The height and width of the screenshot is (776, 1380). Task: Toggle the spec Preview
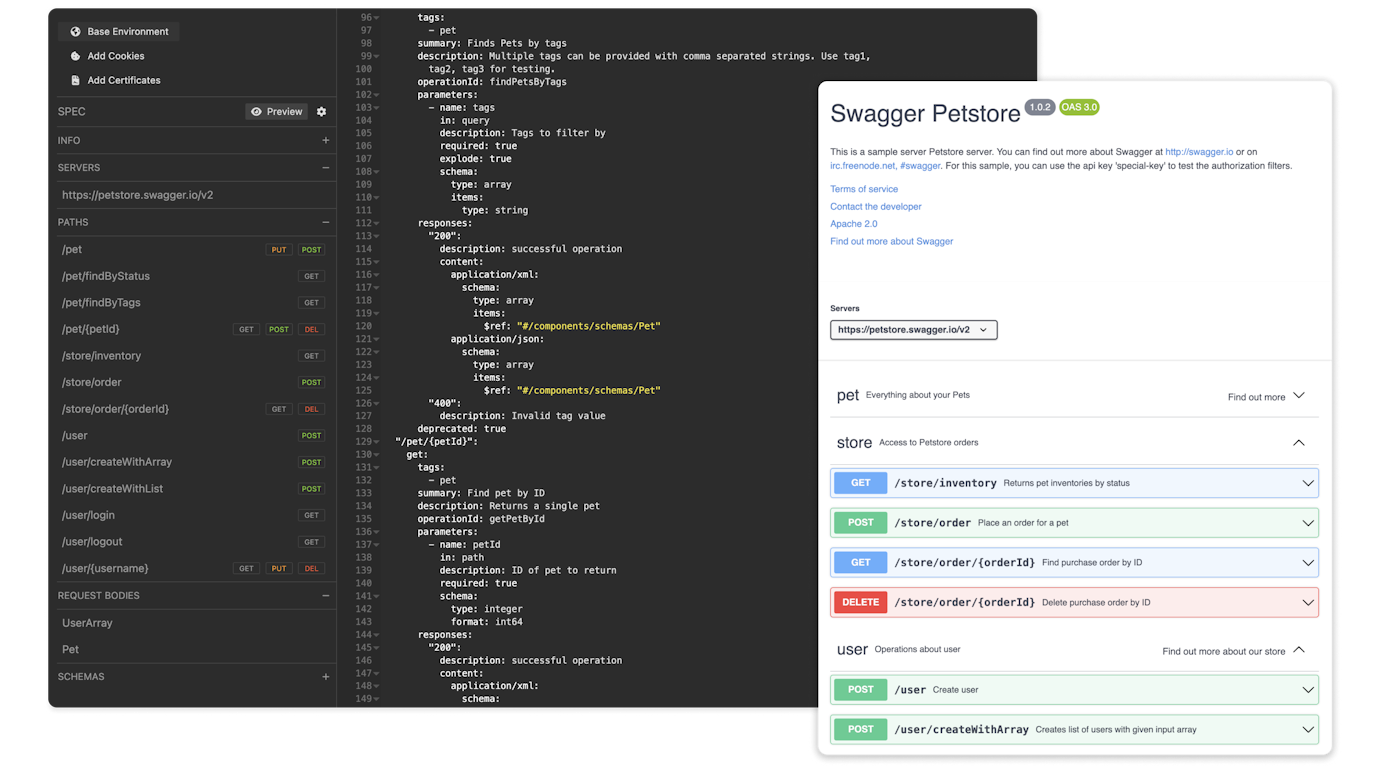click(276, 112)
